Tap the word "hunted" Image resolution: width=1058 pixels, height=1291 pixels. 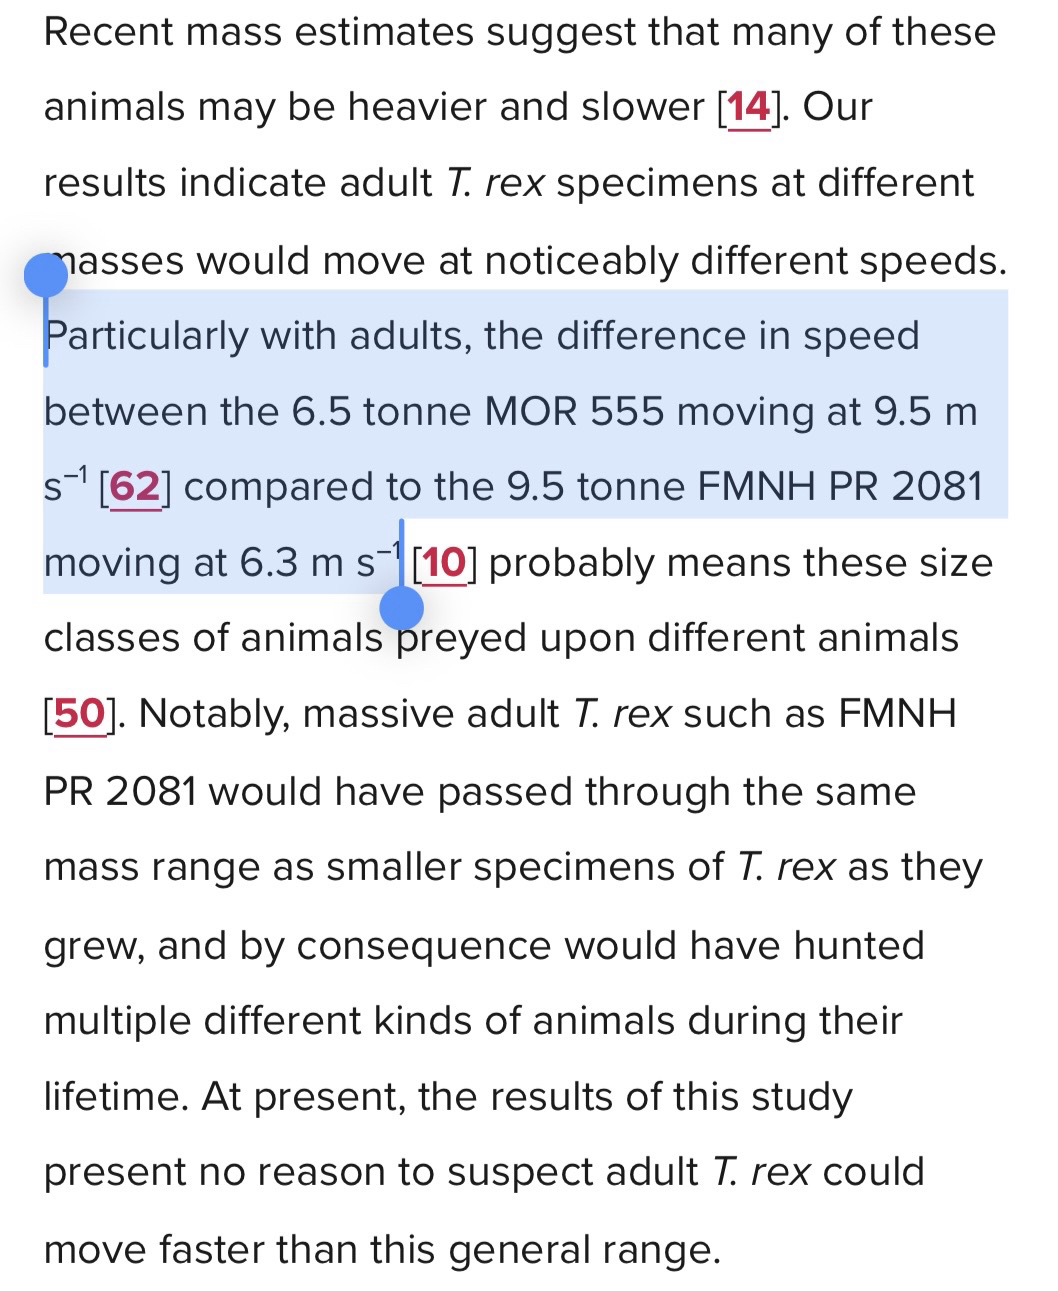pyautogui.click(x=859, y=945)
